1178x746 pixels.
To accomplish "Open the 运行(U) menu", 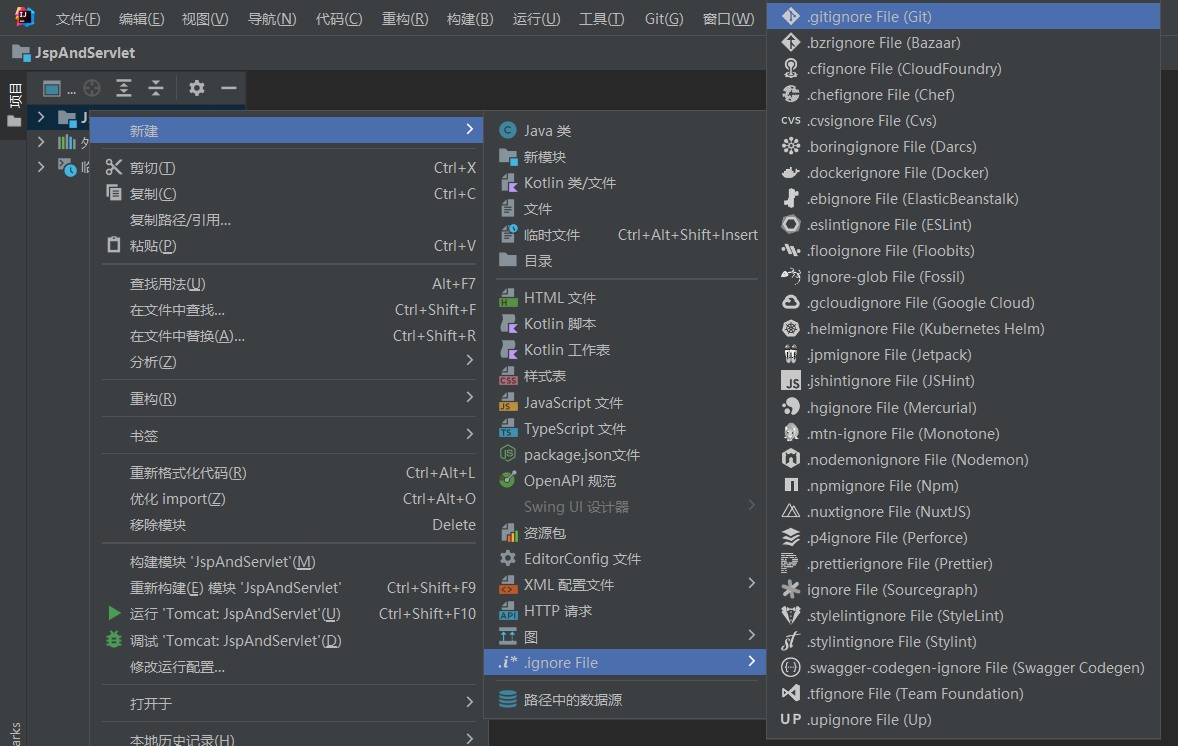I will pyautogui.click(x=536, y=18).
